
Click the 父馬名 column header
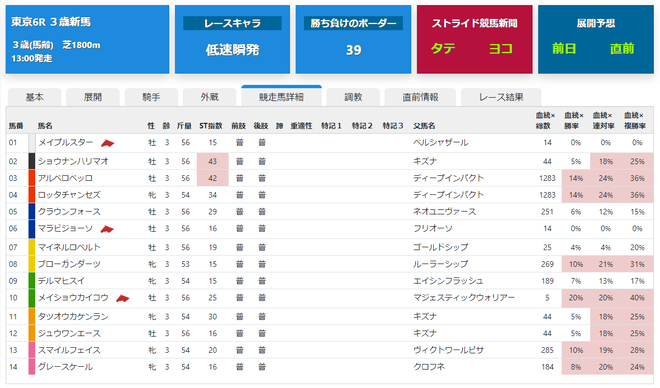(x=424, y=126)
